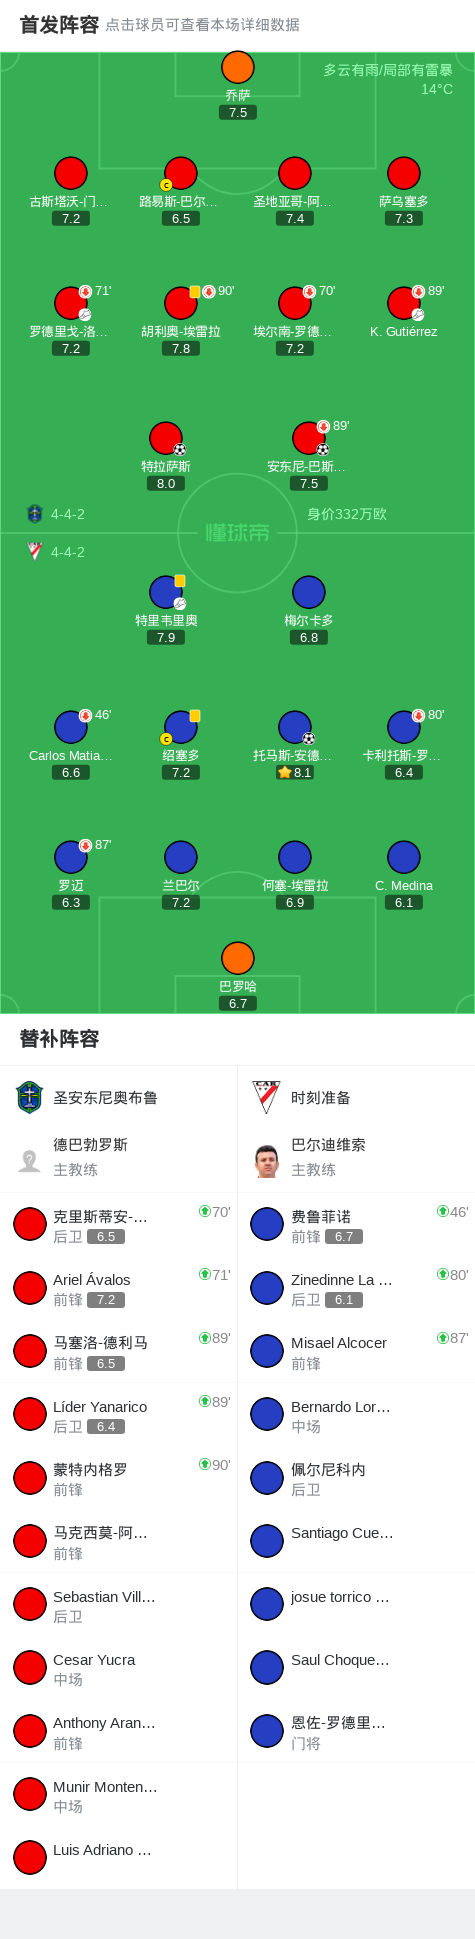Open coach 德巴勃罗斯 profile

119,1157
